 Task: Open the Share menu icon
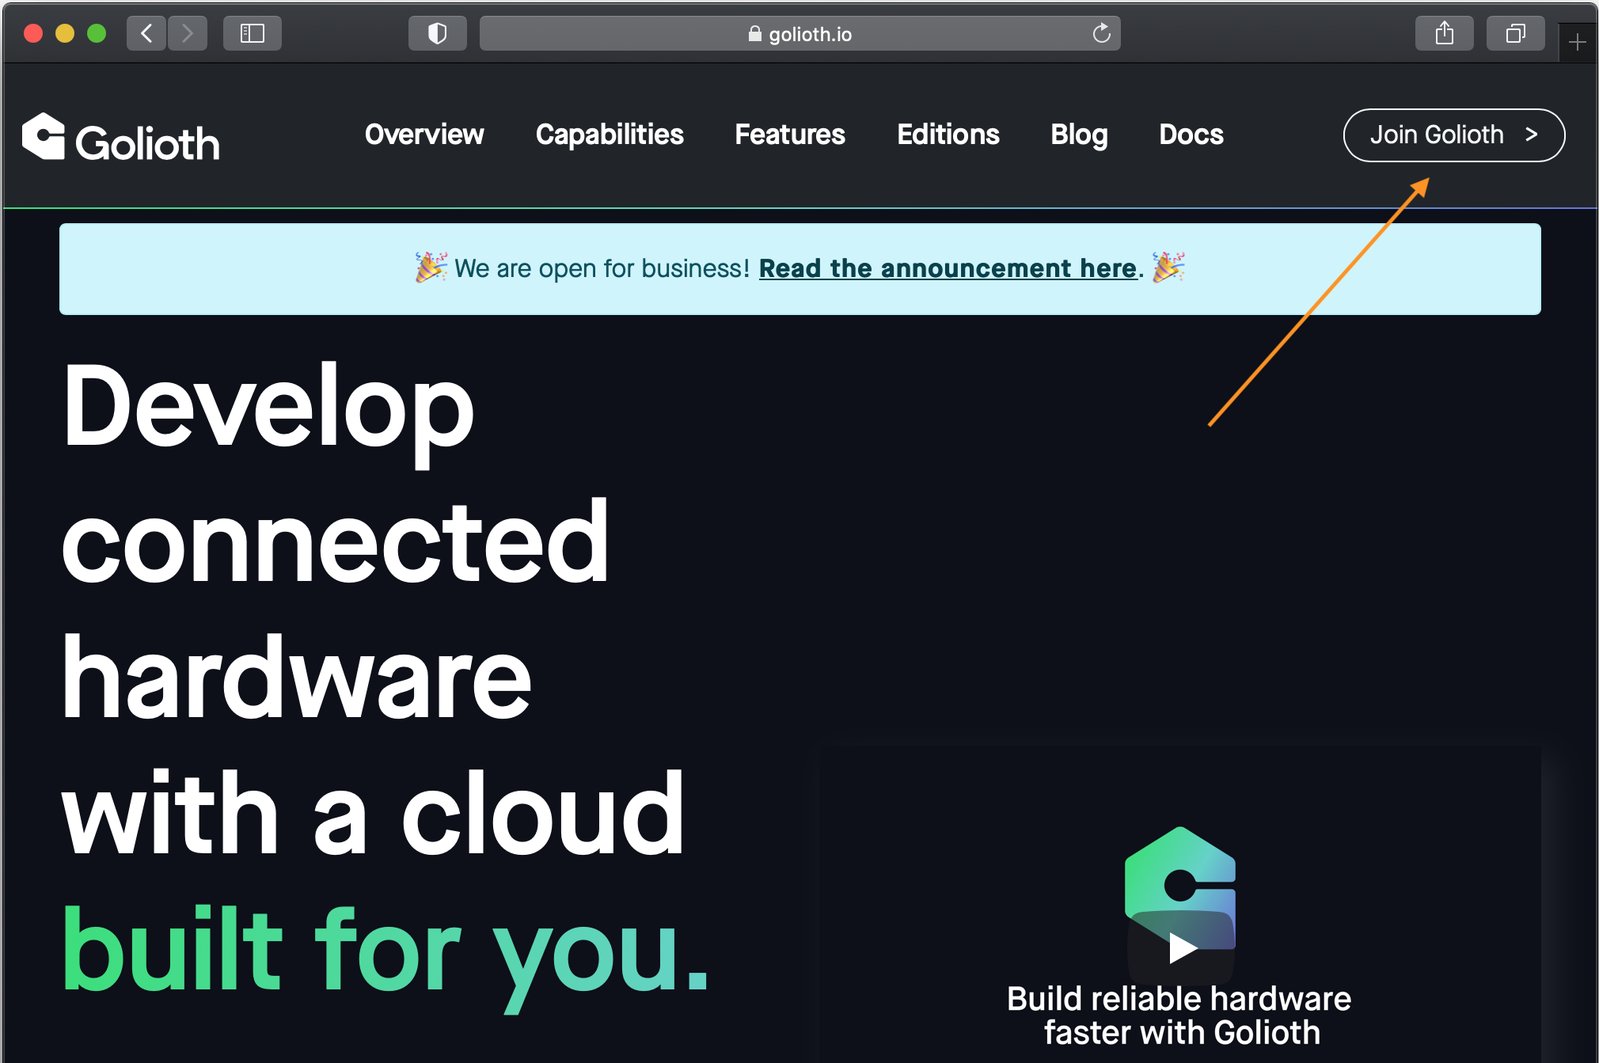coord(1444,34)
